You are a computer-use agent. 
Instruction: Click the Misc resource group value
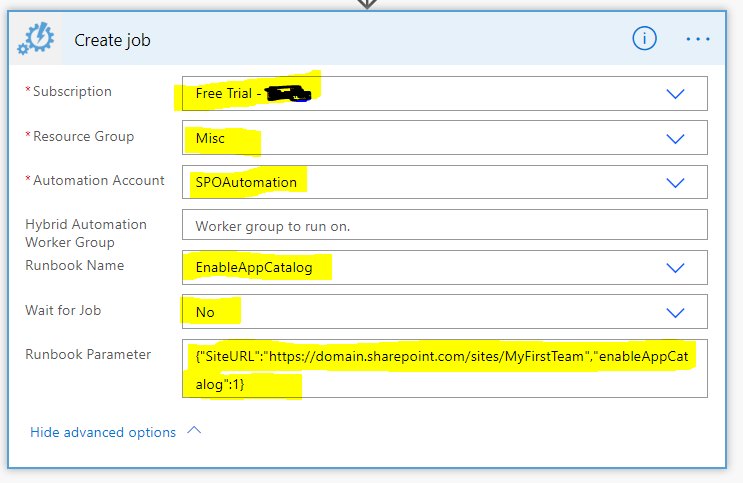tap(210, 138)
